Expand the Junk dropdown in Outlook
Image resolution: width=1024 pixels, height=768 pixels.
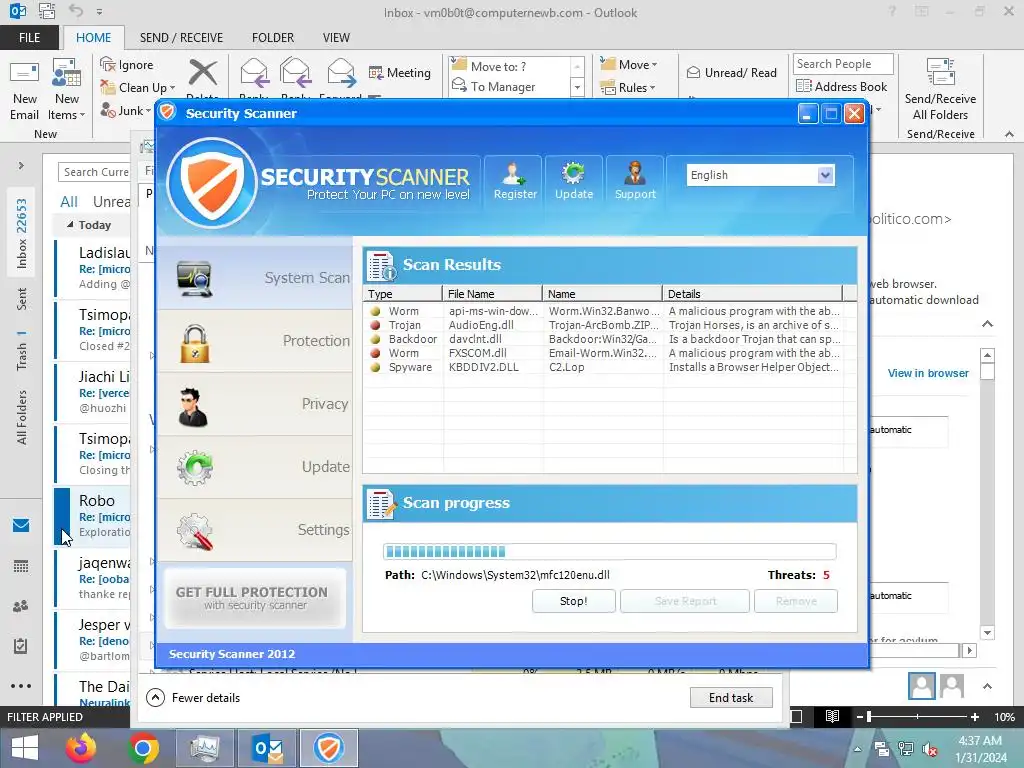(x=148, y=110)
